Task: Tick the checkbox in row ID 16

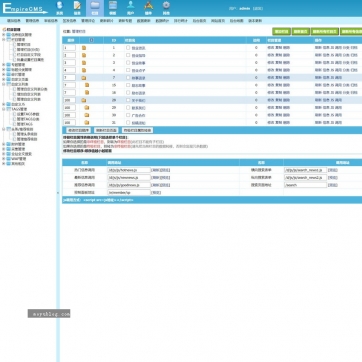Action: pos(128,92)
